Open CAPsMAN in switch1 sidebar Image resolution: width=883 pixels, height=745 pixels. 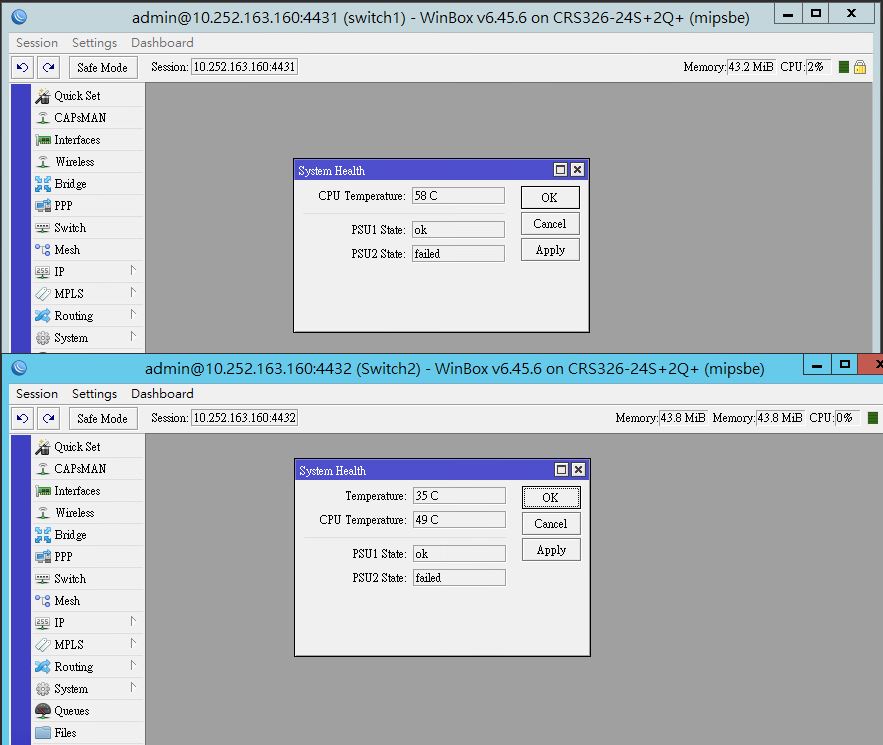coord(88,118)
